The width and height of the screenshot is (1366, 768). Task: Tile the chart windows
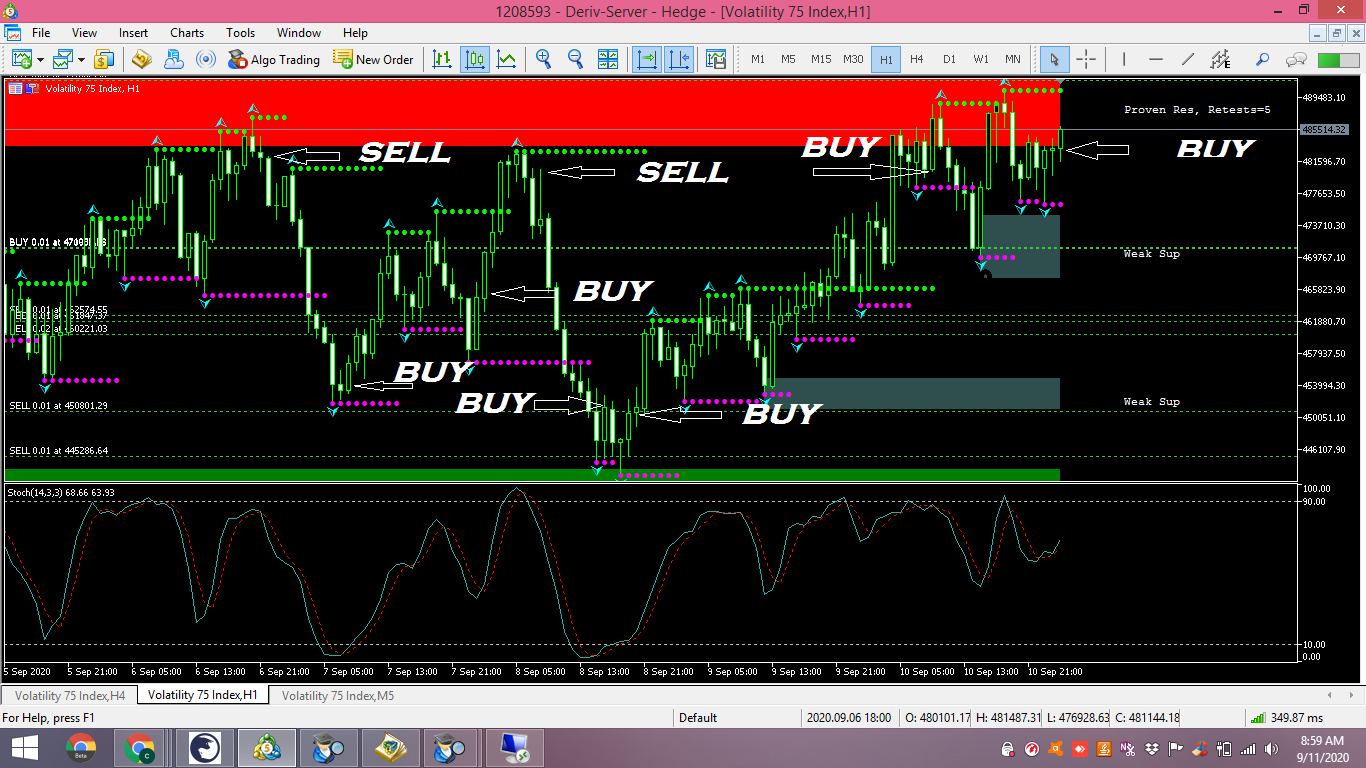point(607,60)
